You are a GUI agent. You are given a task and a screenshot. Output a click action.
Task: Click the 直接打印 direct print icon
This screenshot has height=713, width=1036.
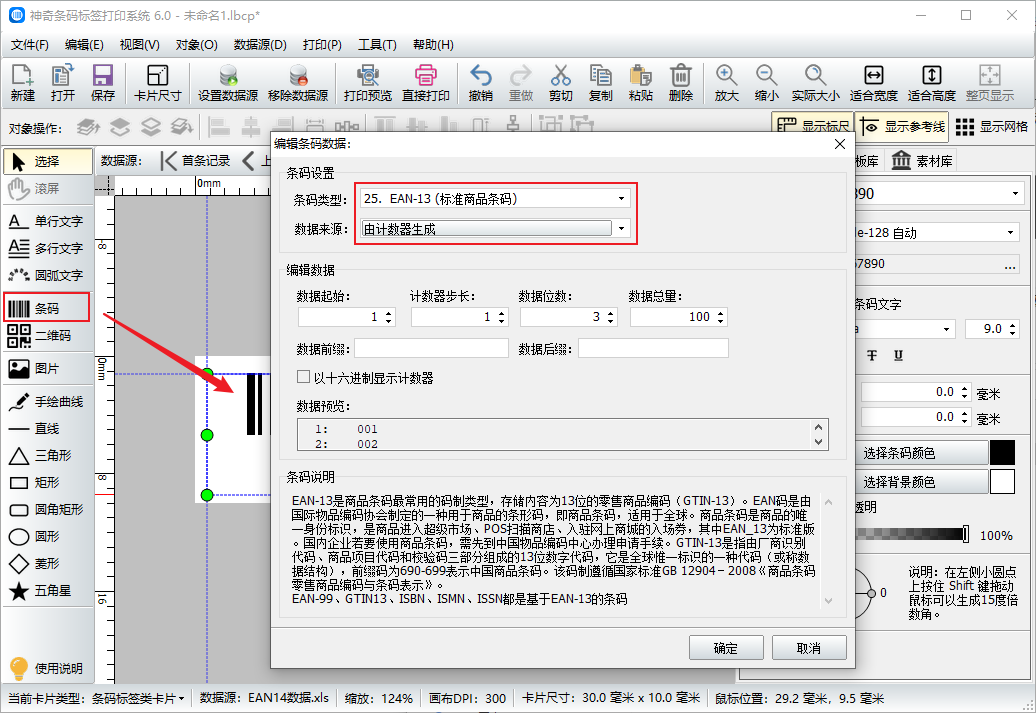[x=425, y=83]
